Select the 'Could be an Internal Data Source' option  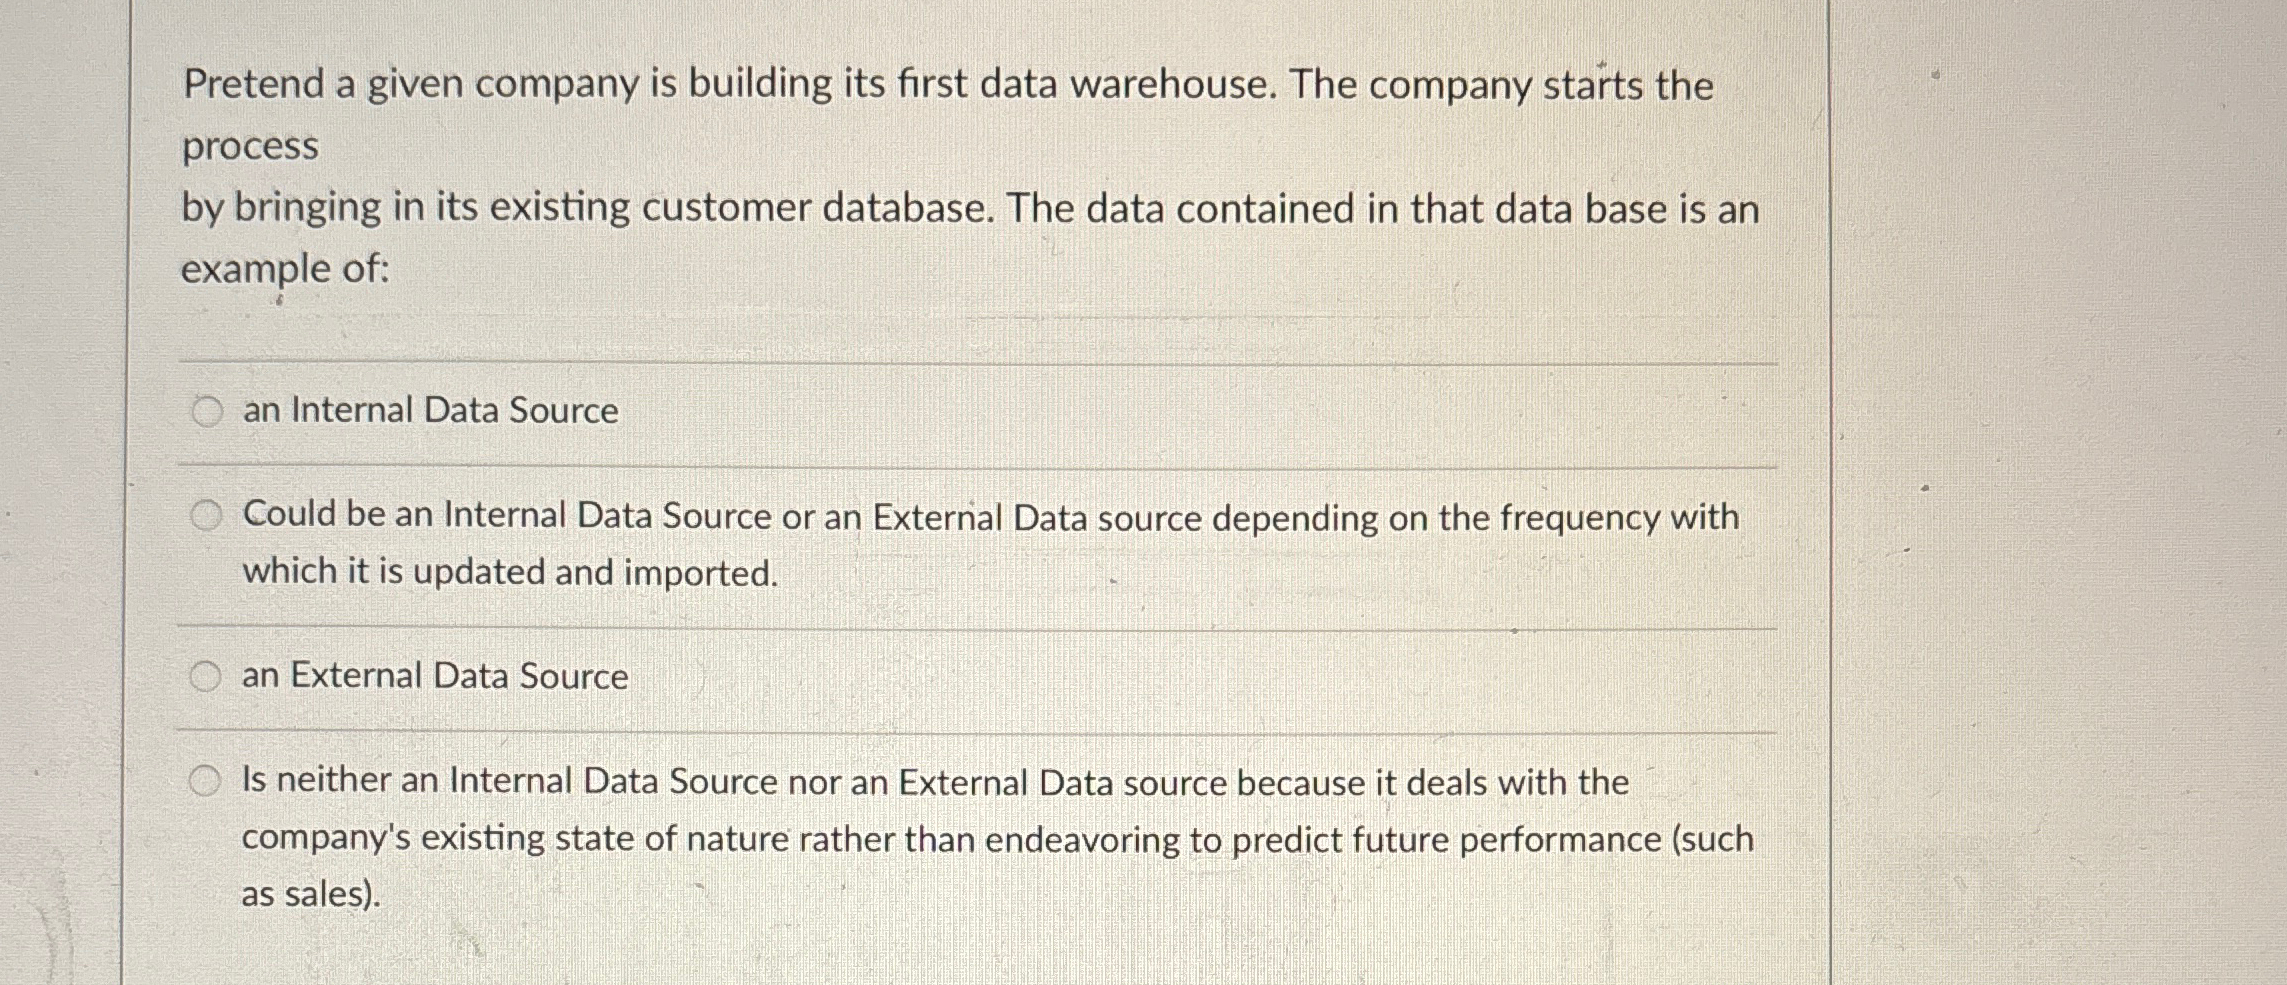[207, 516]
